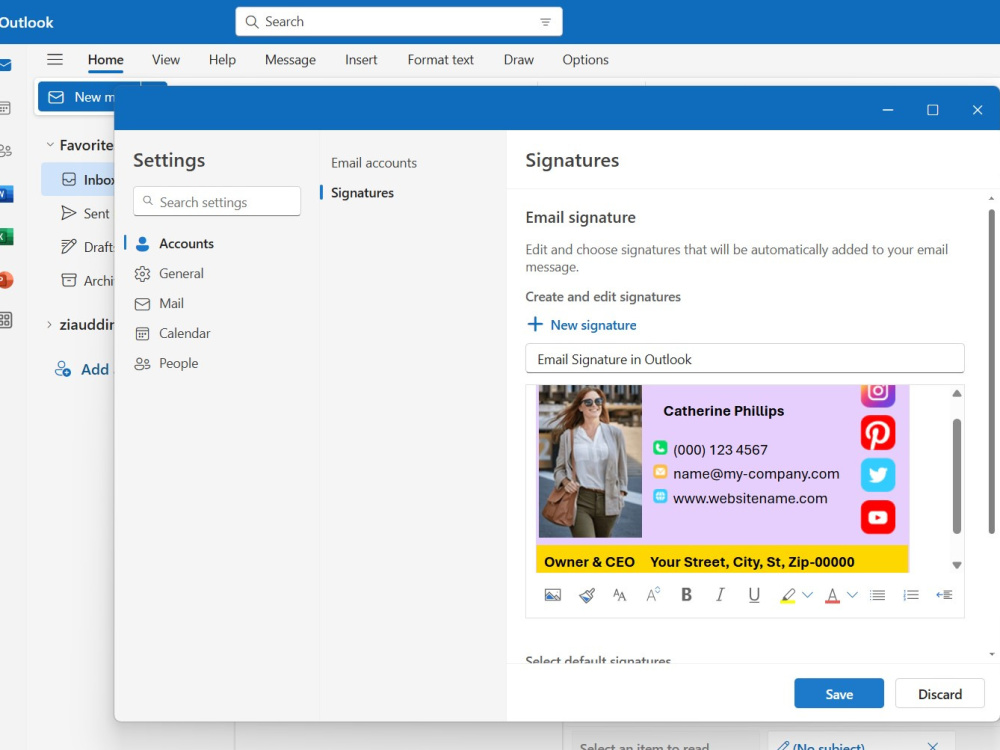Open the search filter options icon
1000x750 pixels.
coord(545,22)
